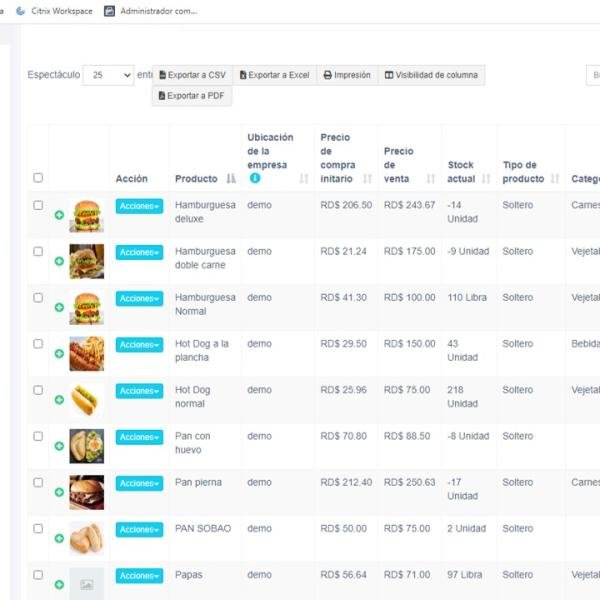The height and width of the screenshot is (600, 600).
Task: Select 'RD$ 56.64' purchase price for Papas
Action: [x=343, y=575]
